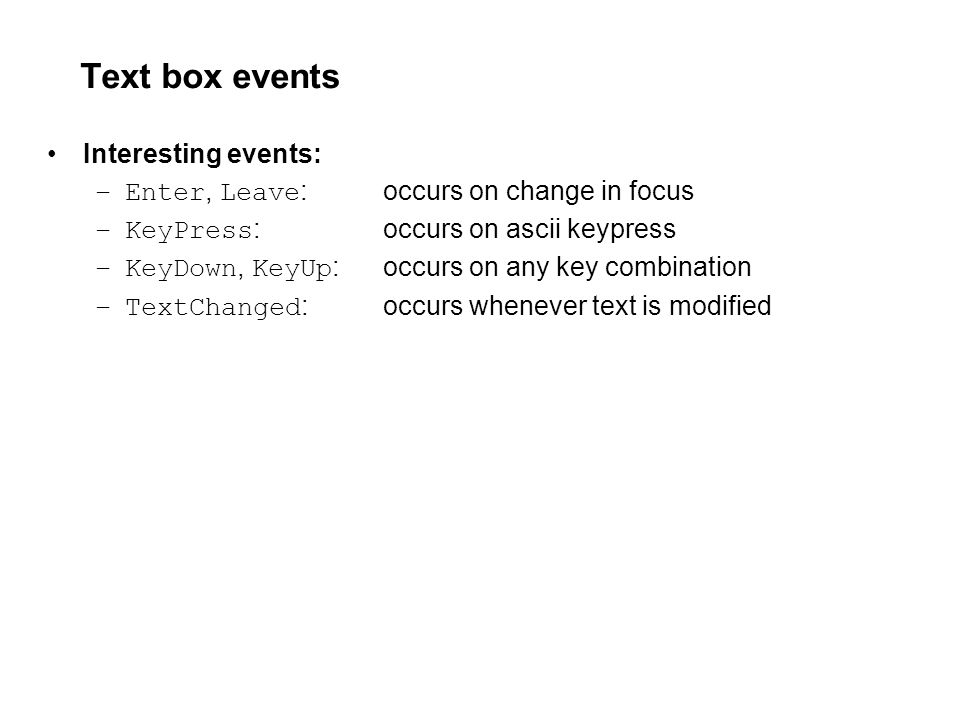Click the dash before KeyPress
Screen dimensions: 960x720
103,230
